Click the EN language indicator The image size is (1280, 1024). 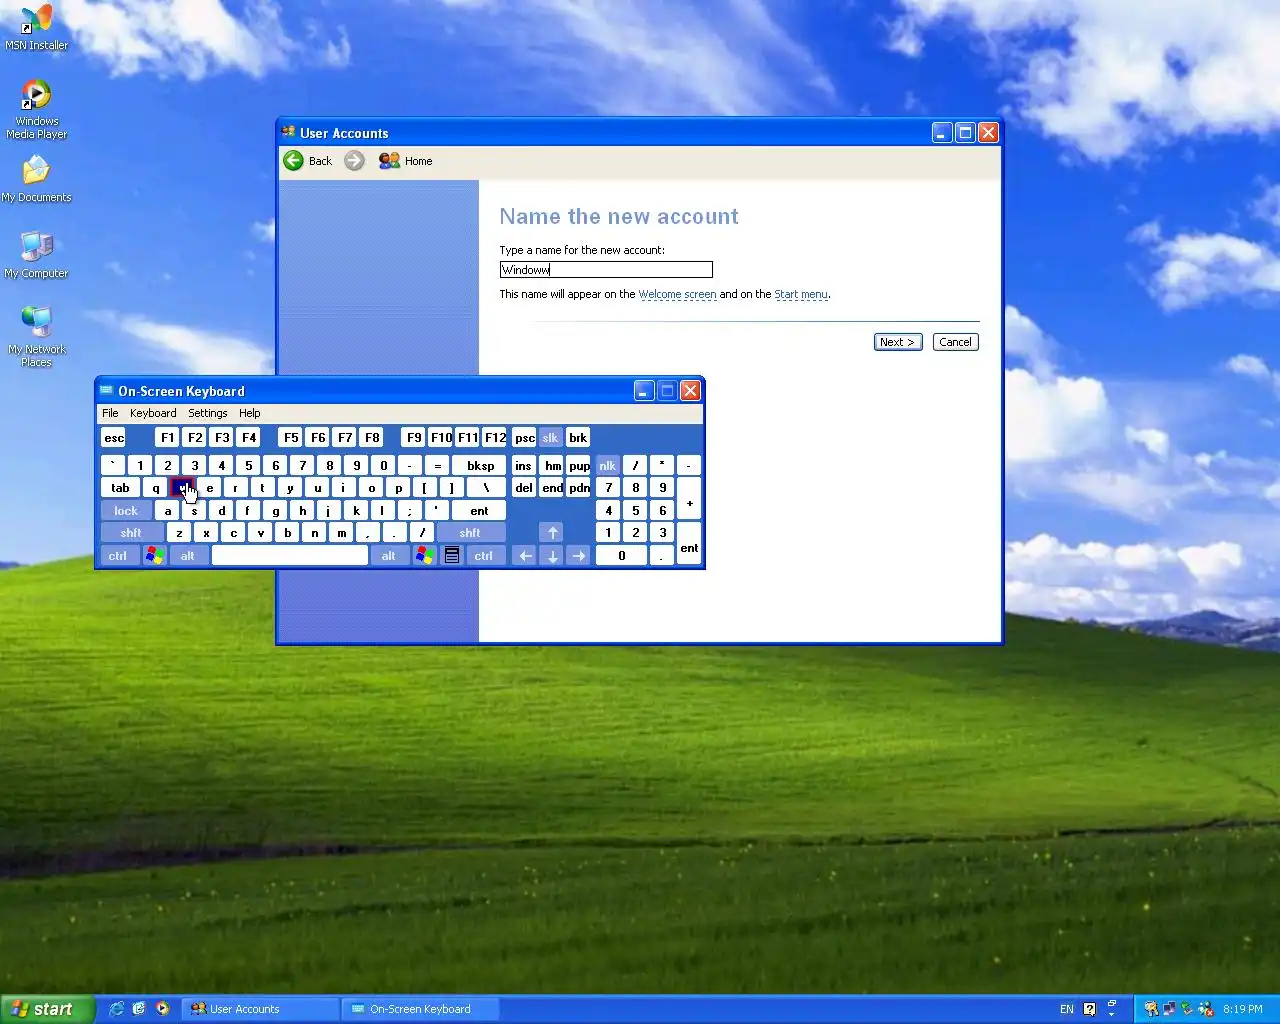1066,1009
